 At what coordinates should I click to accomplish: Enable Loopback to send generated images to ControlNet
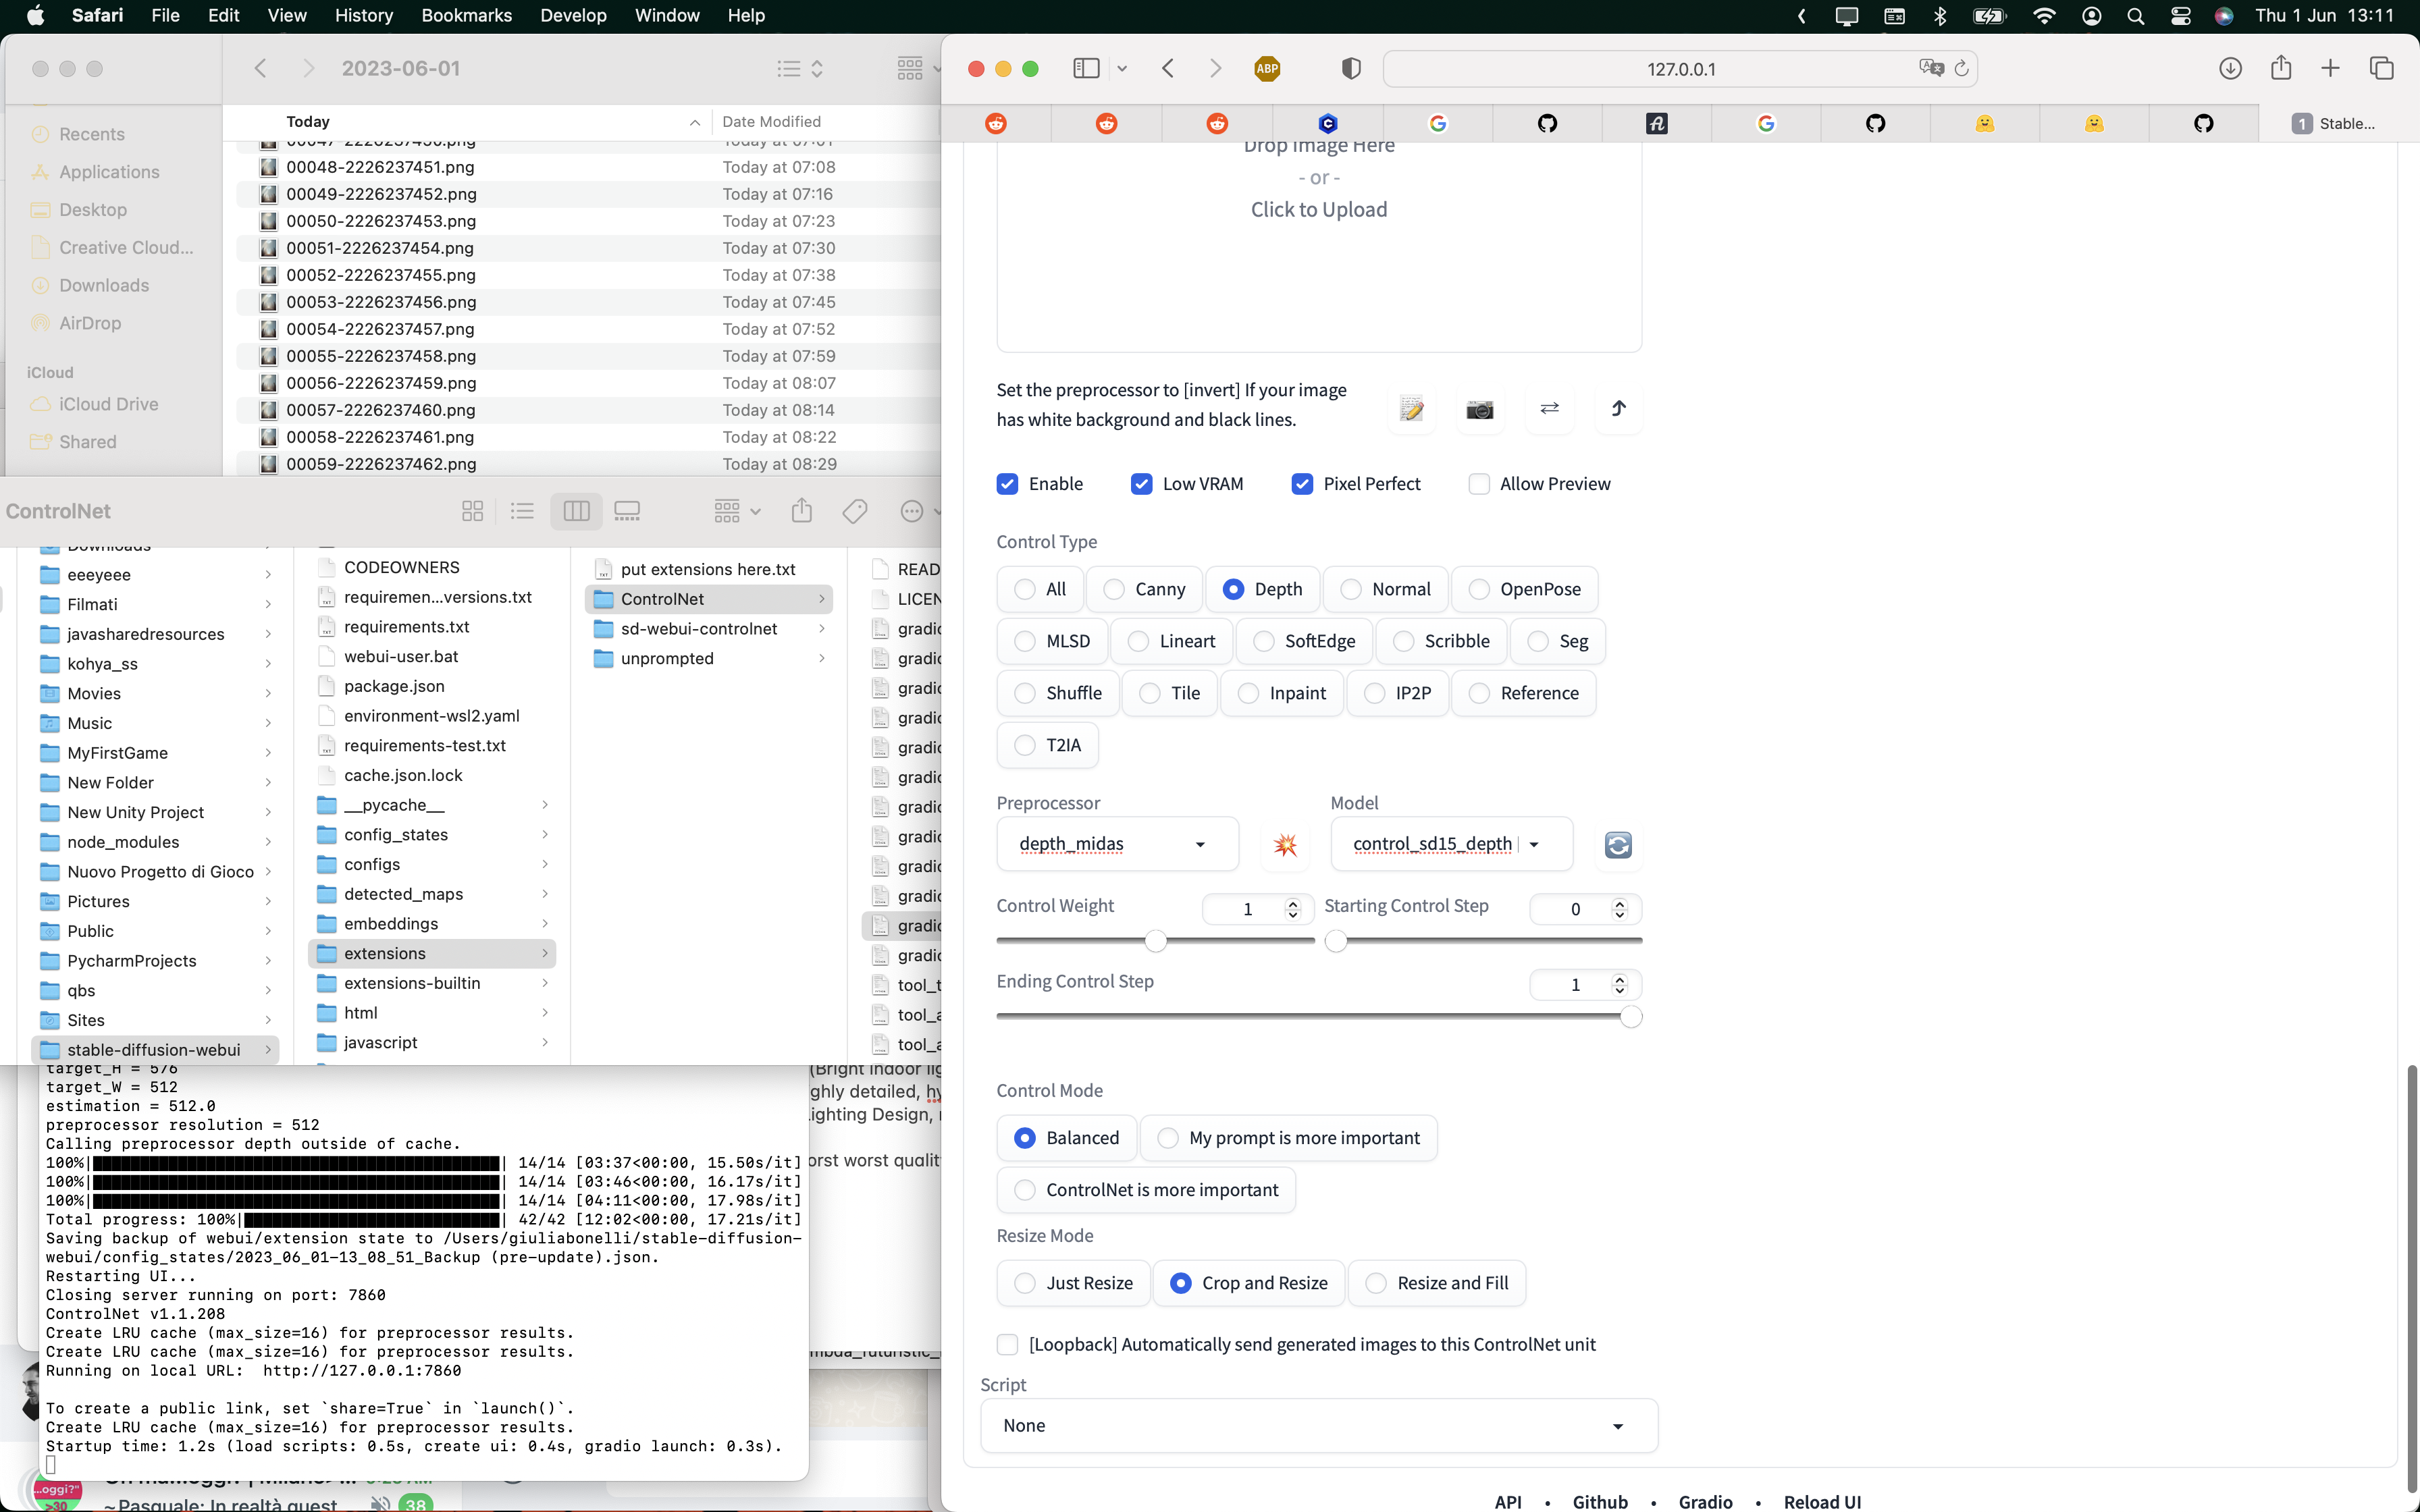(x=1006, y=1345)
